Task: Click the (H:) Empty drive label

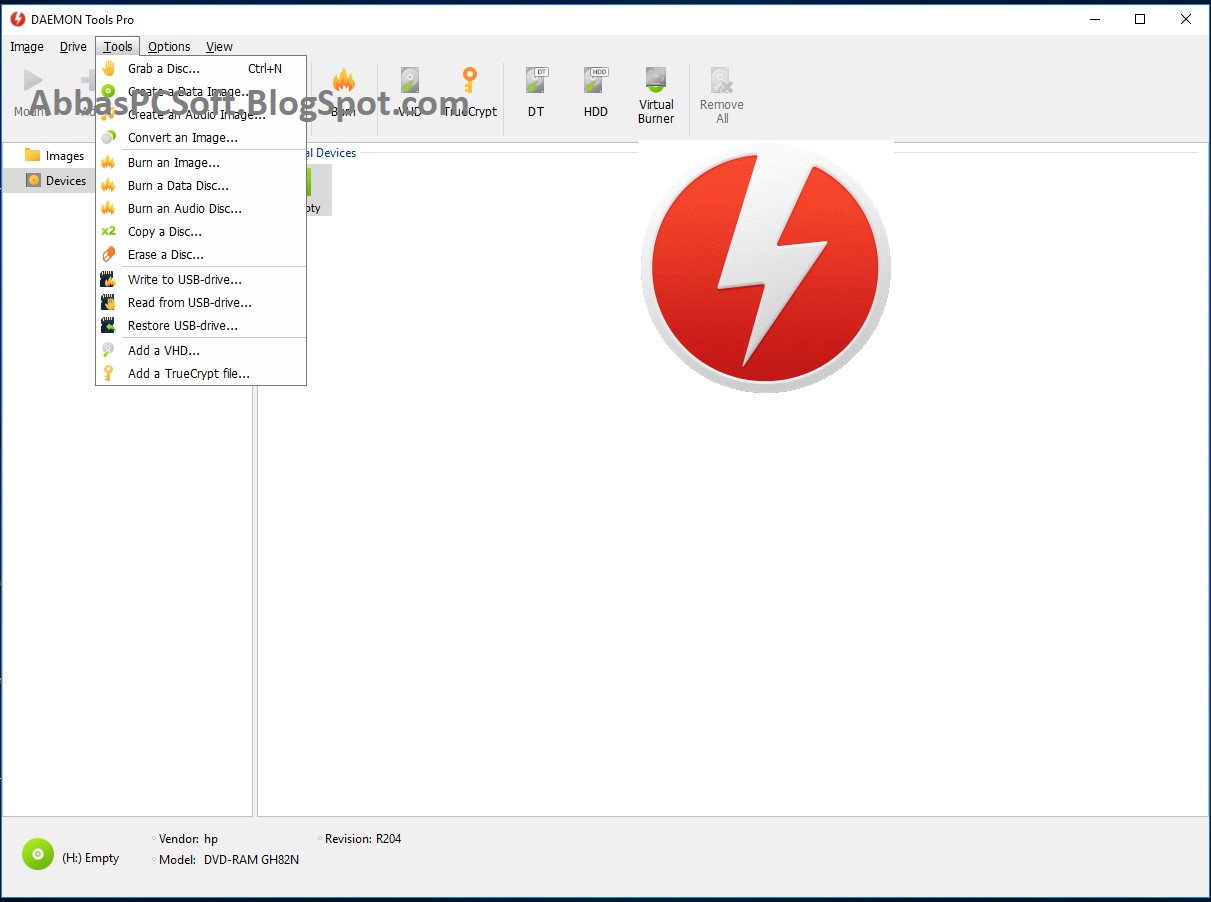Action: coord(90,858)
